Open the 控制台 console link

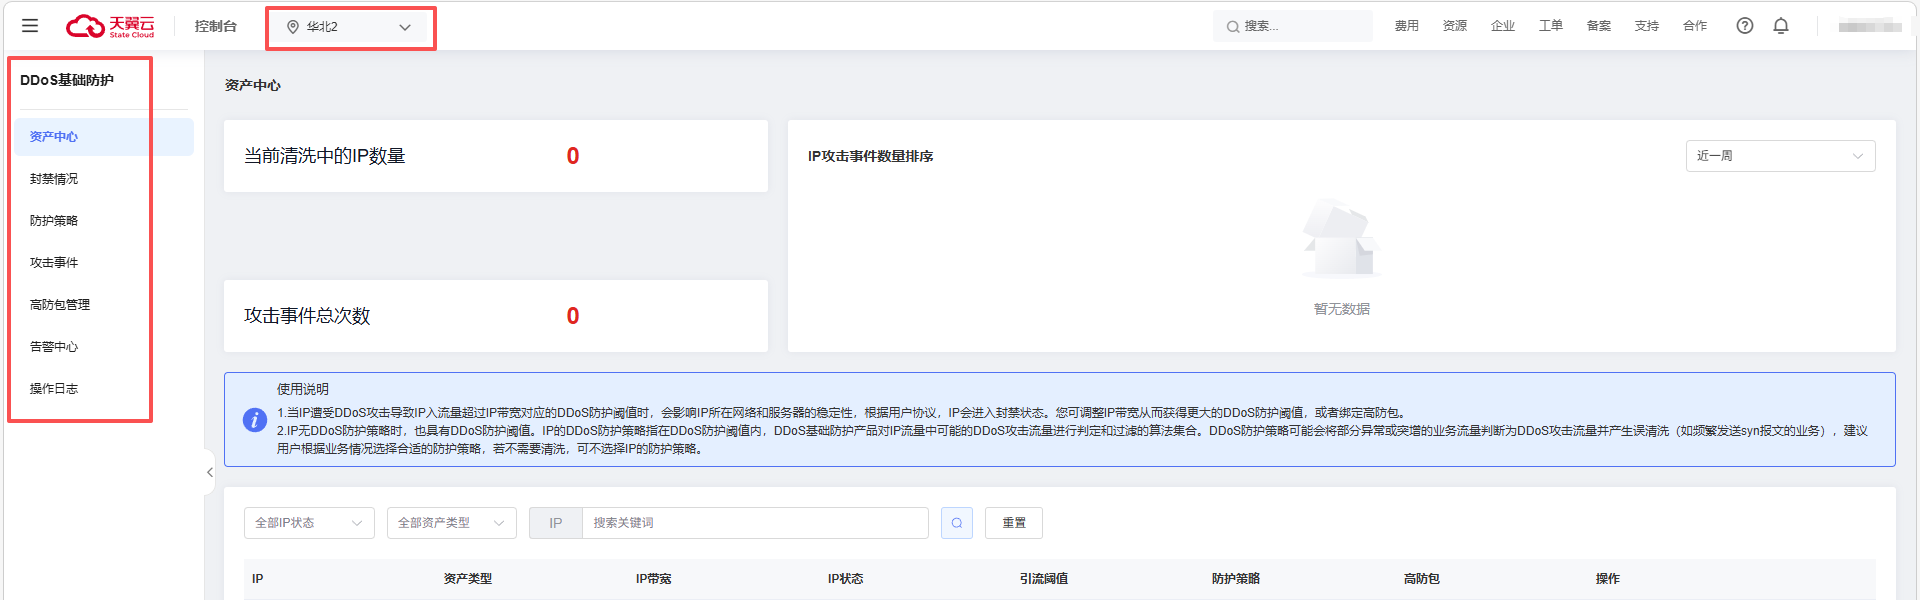coord(215,26)
